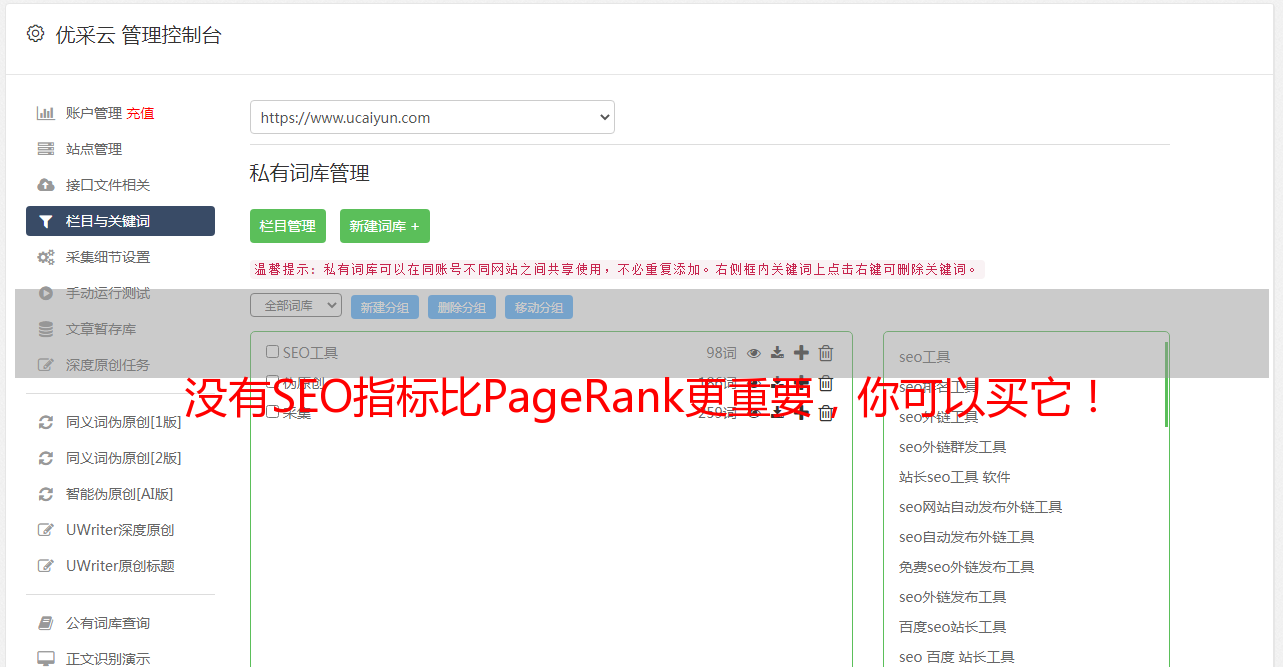Select keyword seo外链群发工具
The image size is (1283, 667).
pyautogui.click(x=953, y=447)
